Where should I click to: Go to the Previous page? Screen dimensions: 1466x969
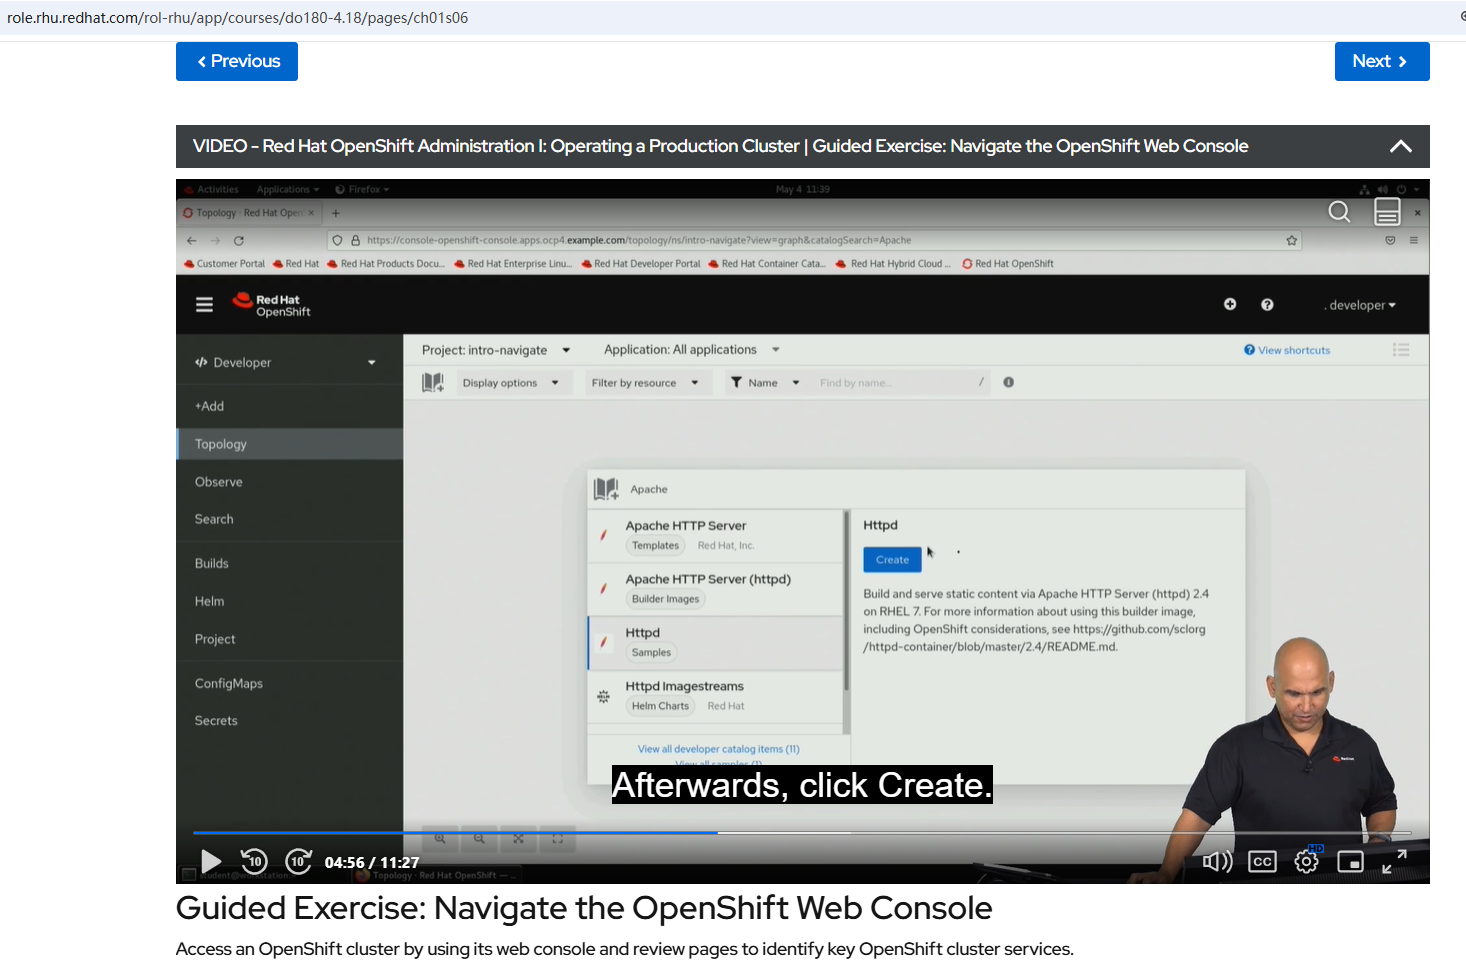click(237, 61)
